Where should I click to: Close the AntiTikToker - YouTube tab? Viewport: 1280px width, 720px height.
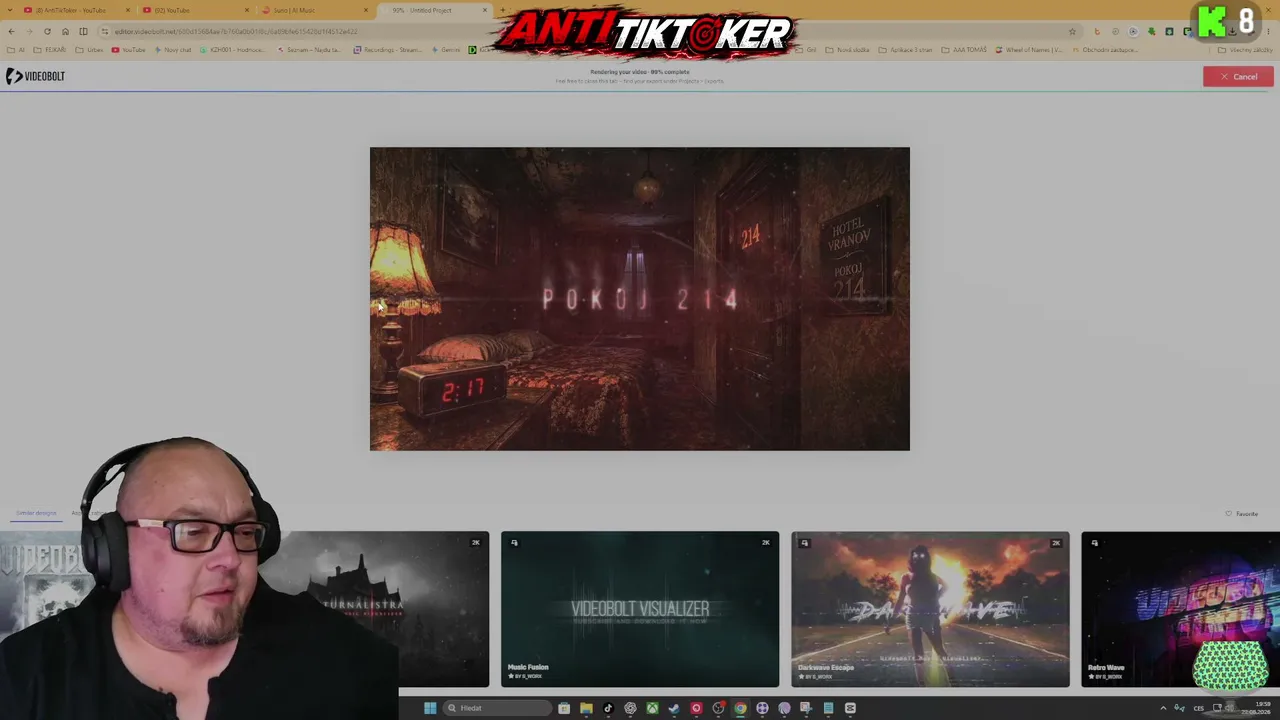click(128, 10)
